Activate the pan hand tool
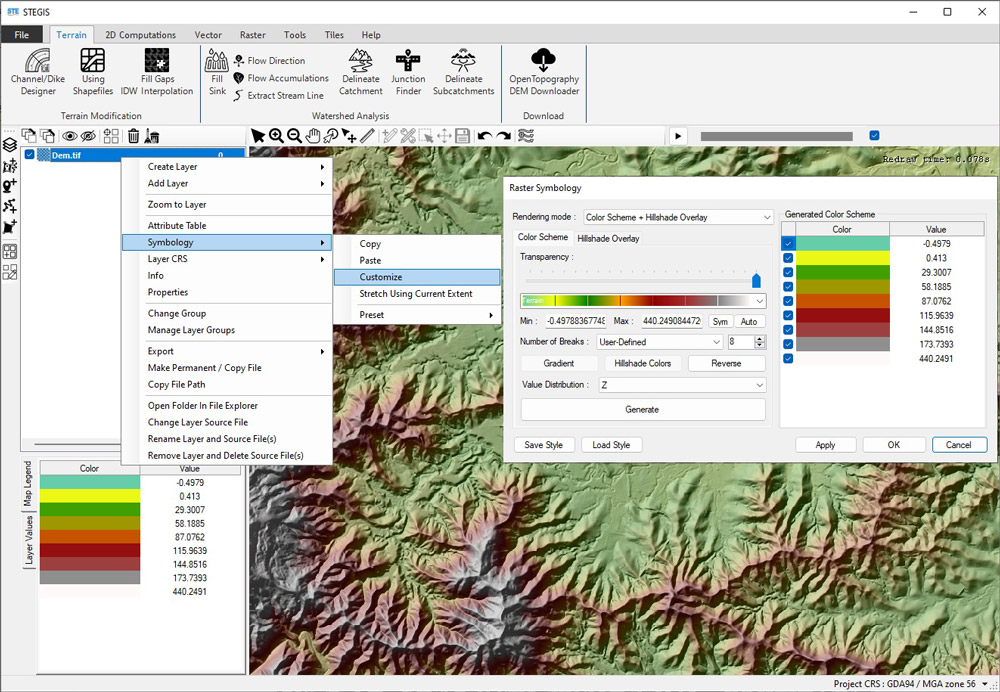The image size is (1000, 692). coord(313,136)
